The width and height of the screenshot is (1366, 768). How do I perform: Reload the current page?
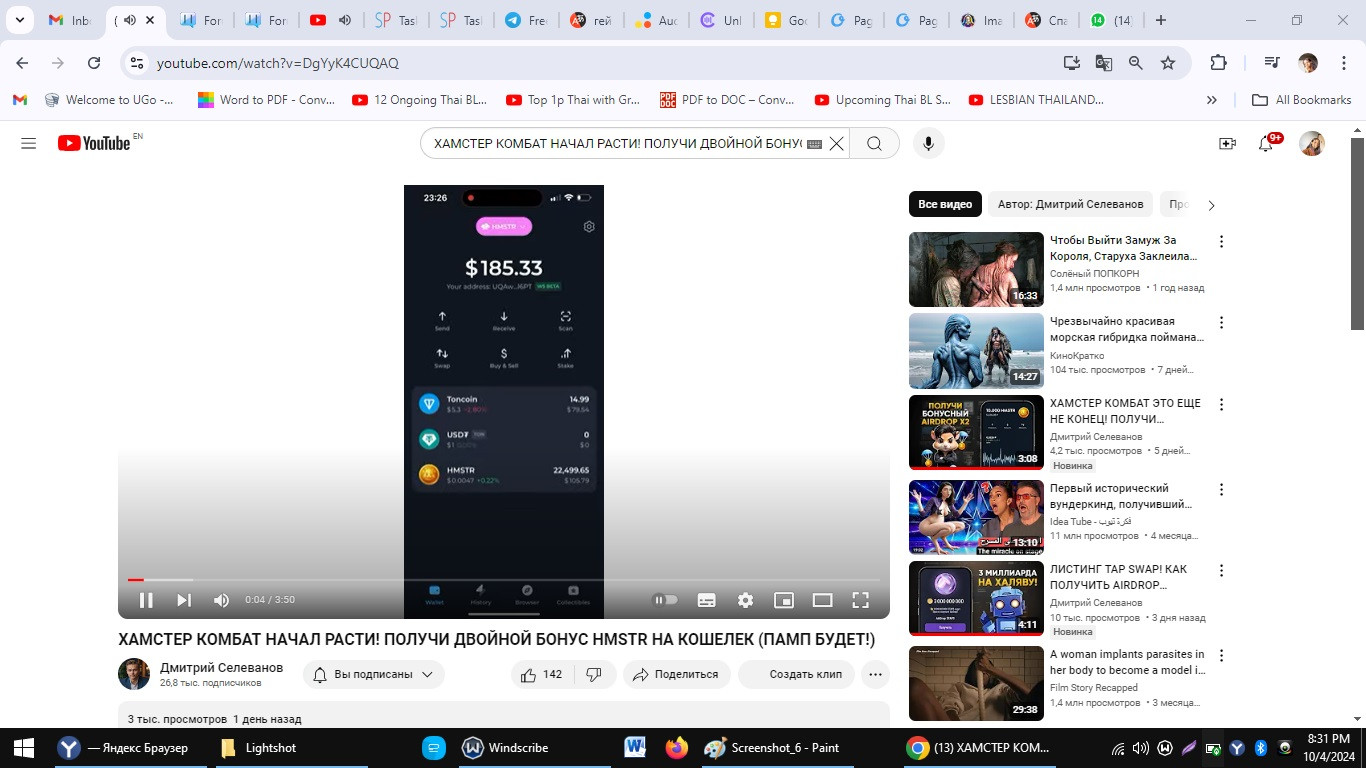(x=94, y=63)
